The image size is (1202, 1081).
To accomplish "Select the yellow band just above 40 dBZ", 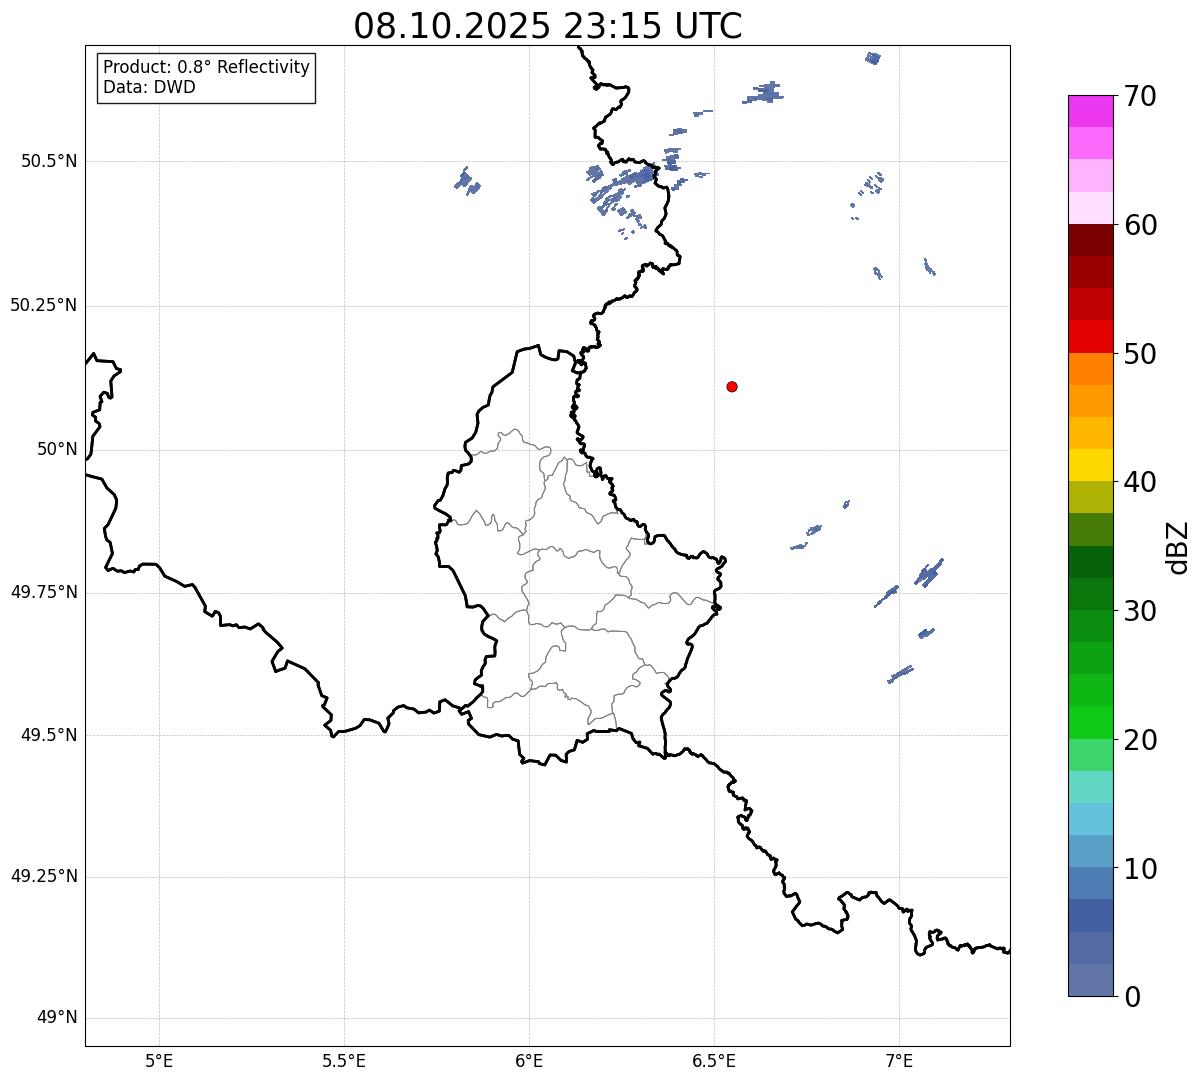I will pyautogui.click(x=1091, y=465).
